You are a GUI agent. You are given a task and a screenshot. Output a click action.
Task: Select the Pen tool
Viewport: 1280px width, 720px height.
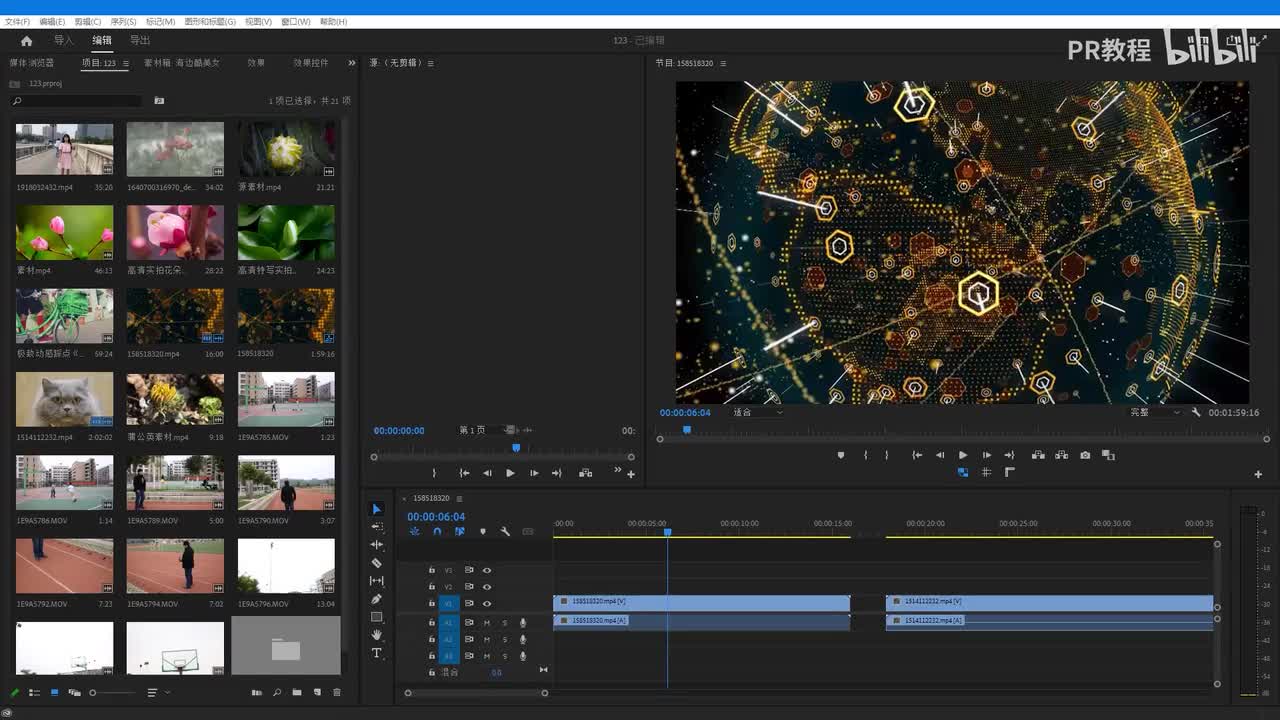pyautogui.click(x=377, y=599)
